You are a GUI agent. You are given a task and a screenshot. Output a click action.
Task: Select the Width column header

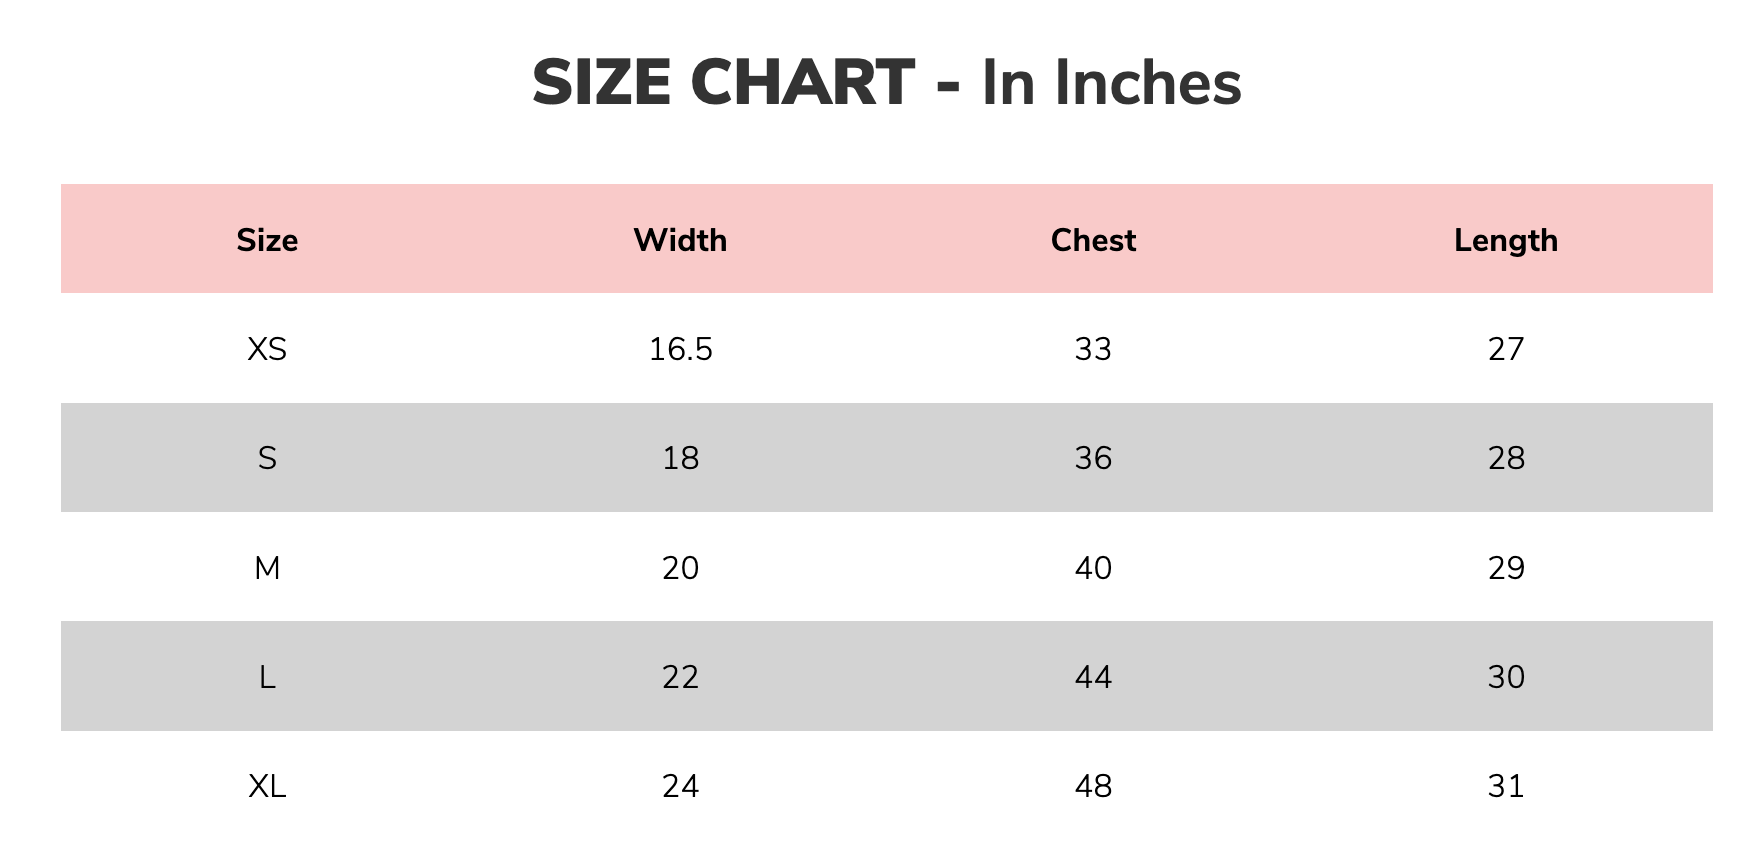pyautogui.click(x=680, y=240)
